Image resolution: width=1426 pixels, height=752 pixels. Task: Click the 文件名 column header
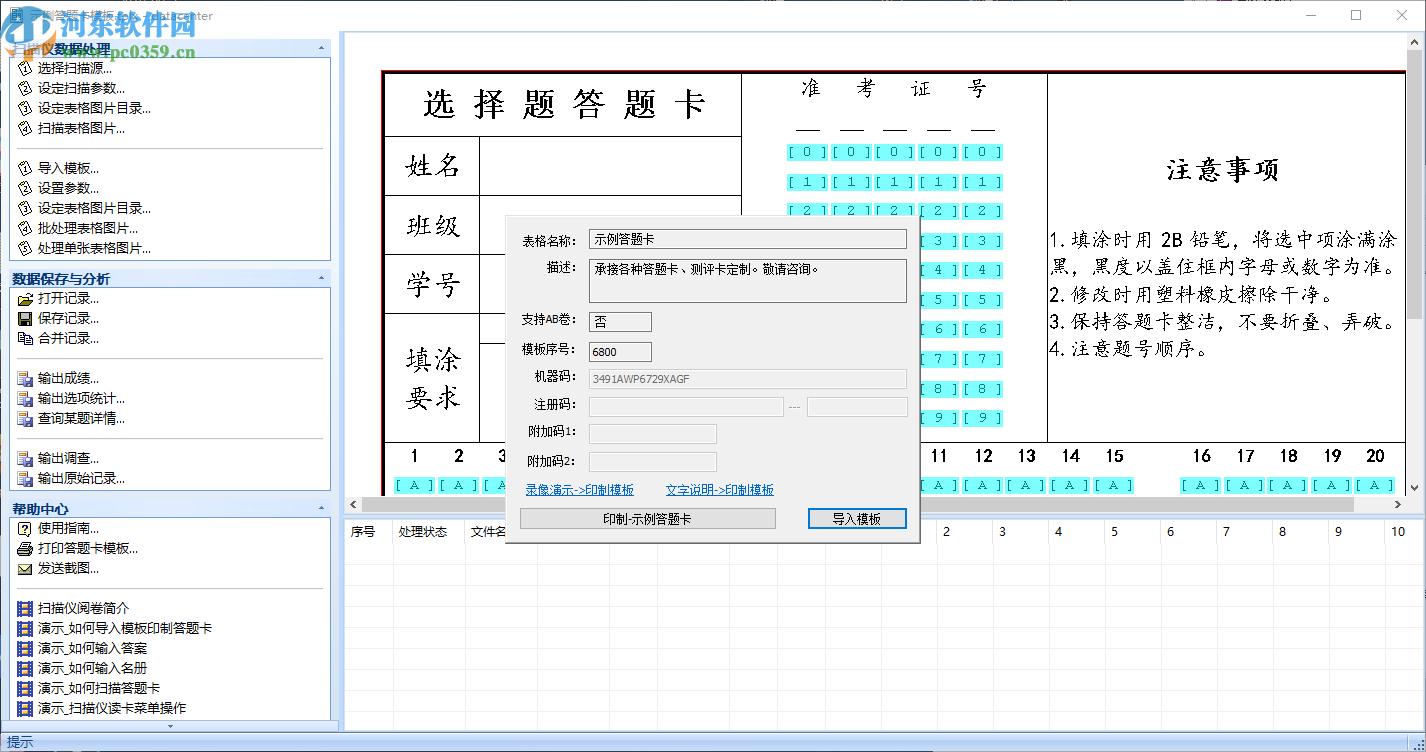point(487,532)
